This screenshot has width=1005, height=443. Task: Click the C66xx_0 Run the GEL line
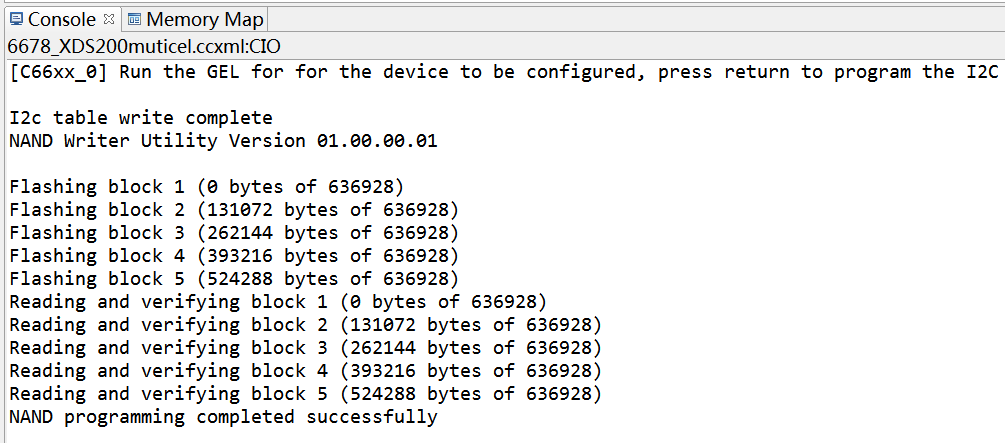[x=504, y=72]
